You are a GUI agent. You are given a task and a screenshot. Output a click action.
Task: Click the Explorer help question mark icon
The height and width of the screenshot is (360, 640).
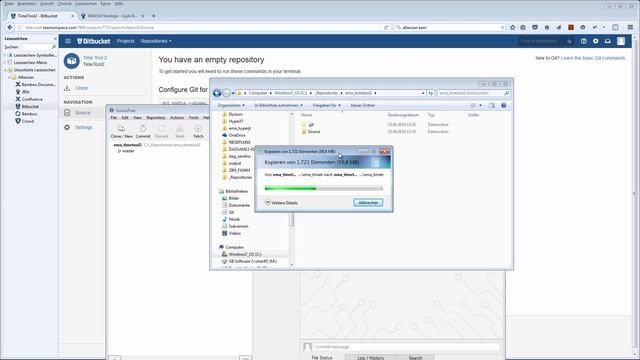pyautogui.click(x=504, y=105)
